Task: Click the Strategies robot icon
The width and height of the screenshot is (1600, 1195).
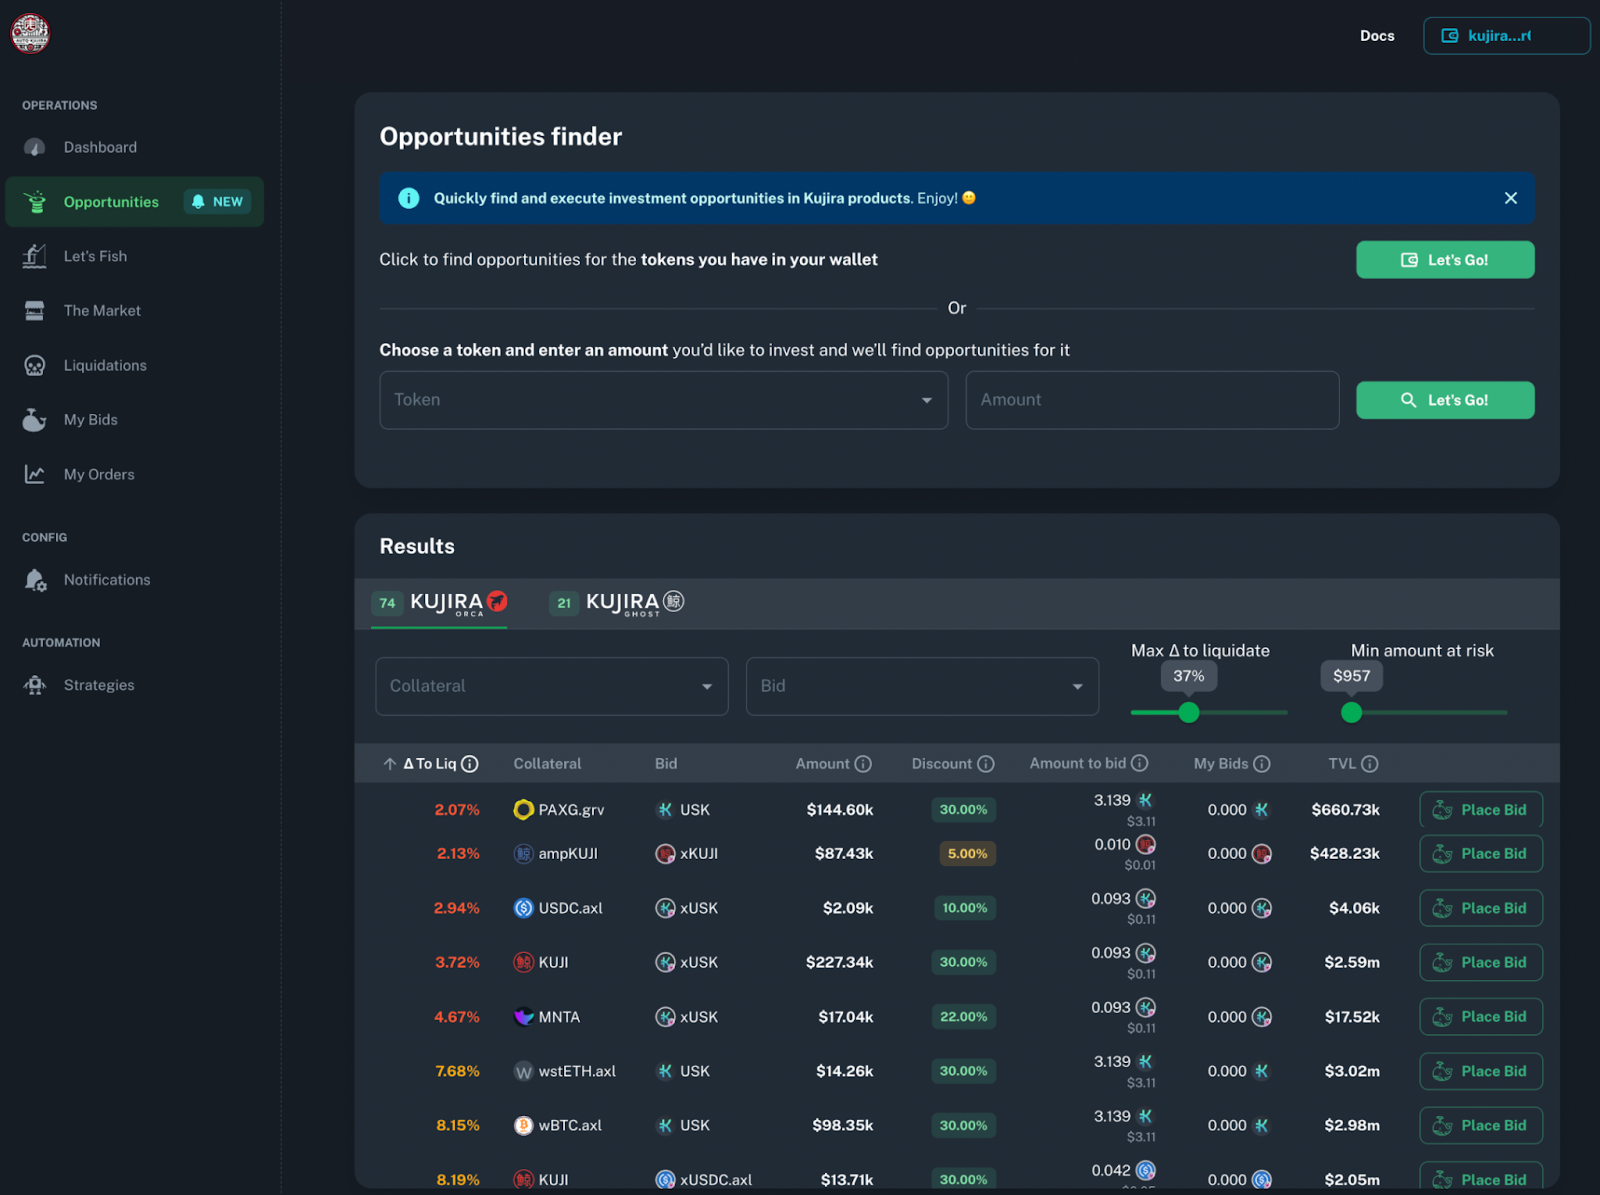Action: (35, 685)
